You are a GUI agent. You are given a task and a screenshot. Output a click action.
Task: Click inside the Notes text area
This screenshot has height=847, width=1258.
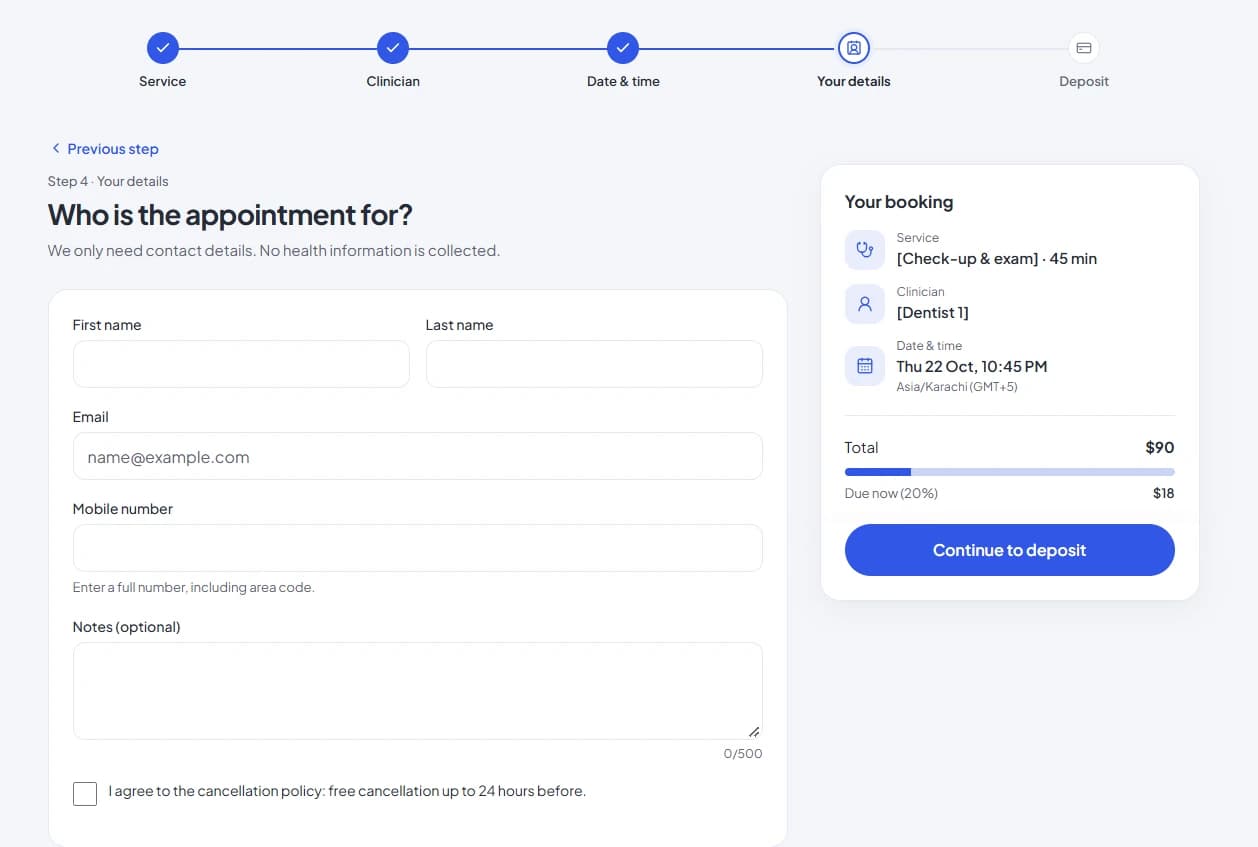(x=418, y=691)
